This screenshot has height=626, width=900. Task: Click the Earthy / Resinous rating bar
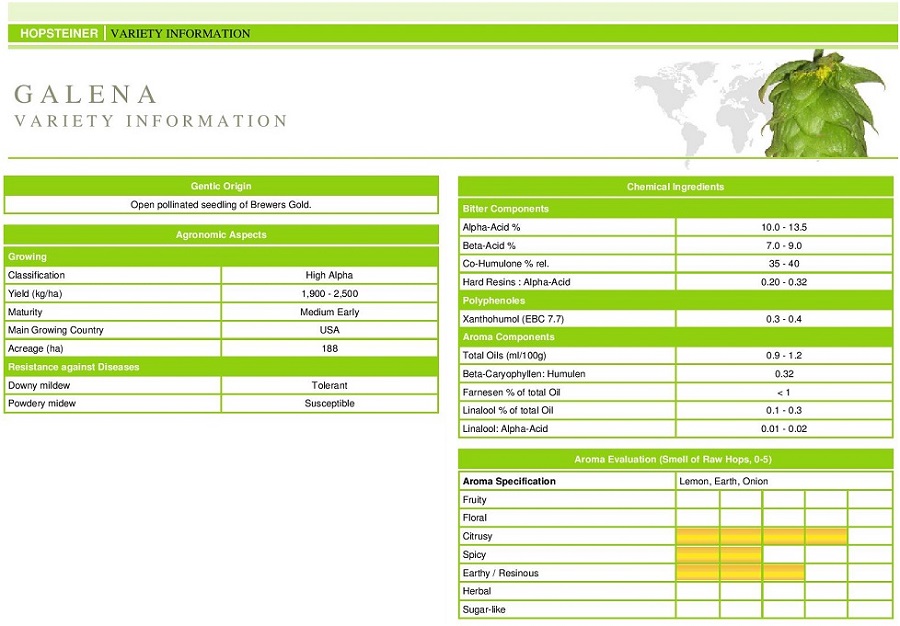(x=740, y=573)
